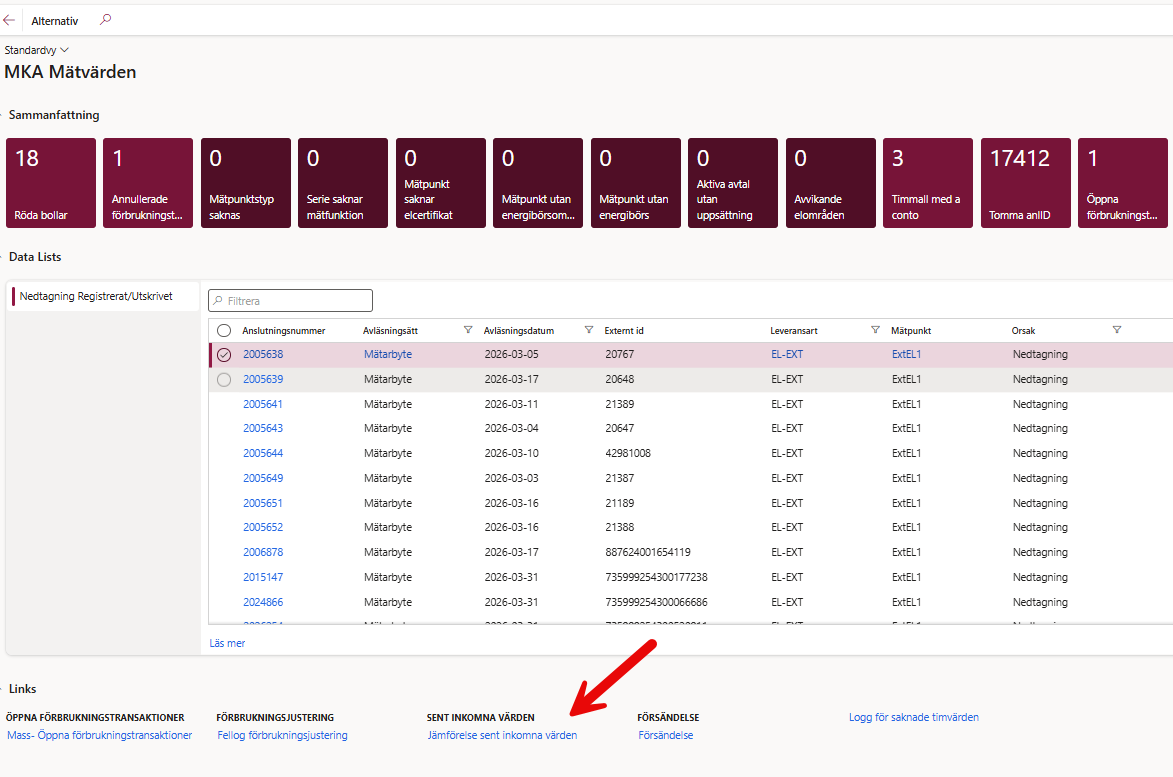Collapse the Links section
The height and width of the screenshot is (777, 1173).
click(22, 689)
